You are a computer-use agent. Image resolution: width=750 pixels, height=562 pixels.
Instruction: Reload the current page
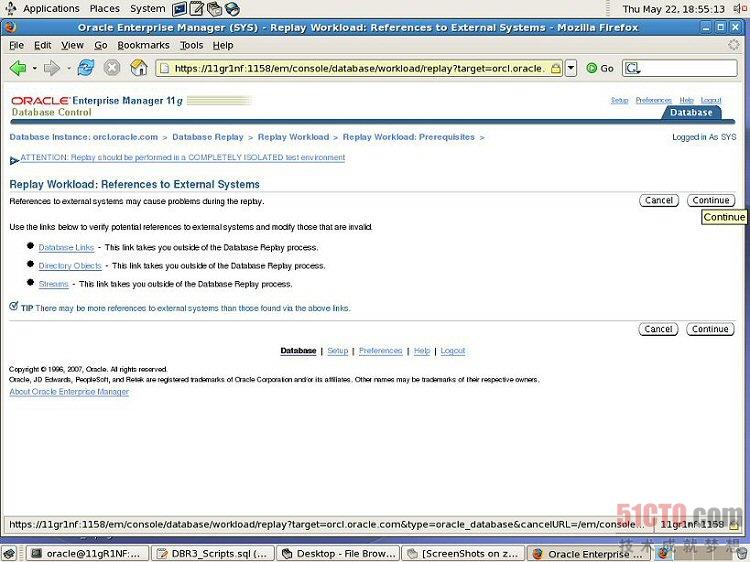pos(86,68)
